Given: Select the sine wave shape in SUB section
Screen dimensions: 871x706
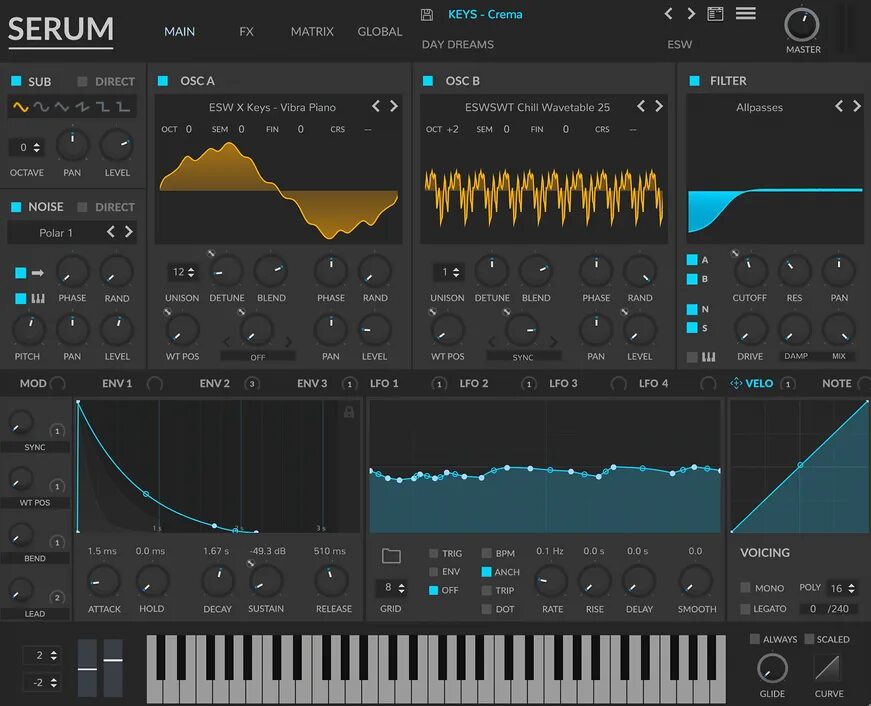Looking at the screenshot, I should 20,108.
